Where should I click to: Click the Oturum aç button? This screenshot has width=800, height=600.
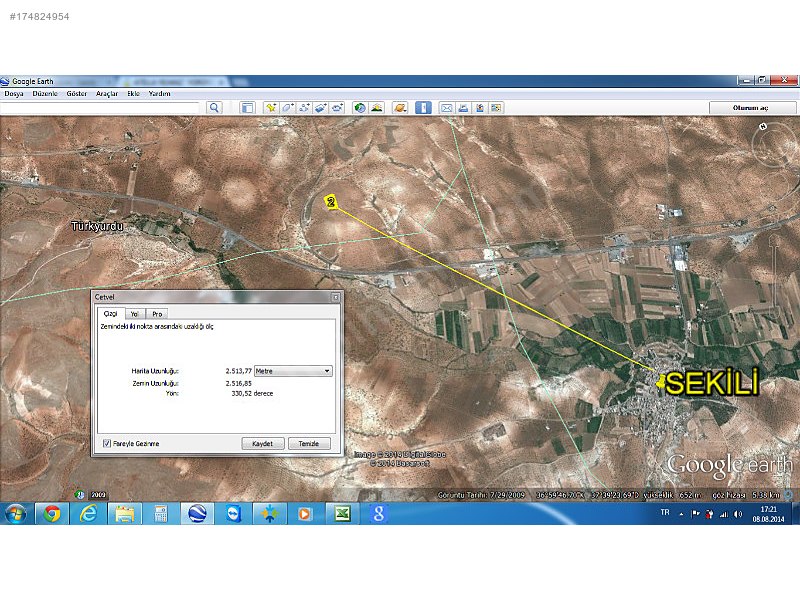coord(753,108)
